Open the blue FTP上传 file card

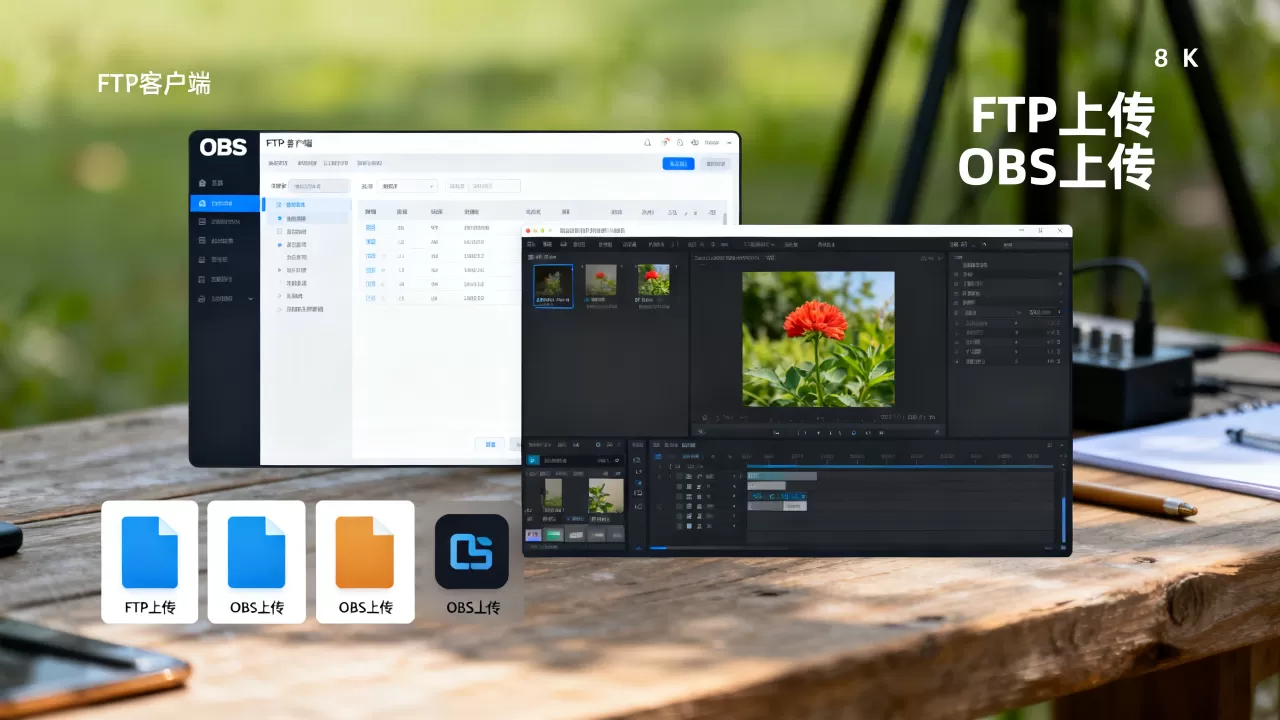150,562
